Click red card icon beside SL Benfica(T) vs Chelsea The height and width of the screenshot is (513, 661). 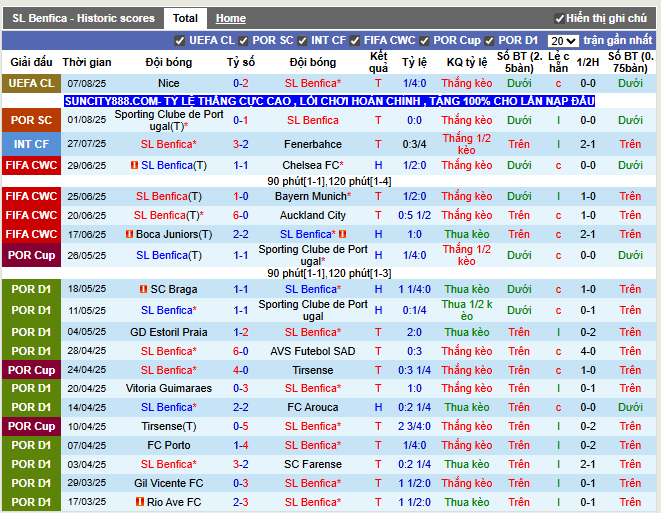point(134,165)
